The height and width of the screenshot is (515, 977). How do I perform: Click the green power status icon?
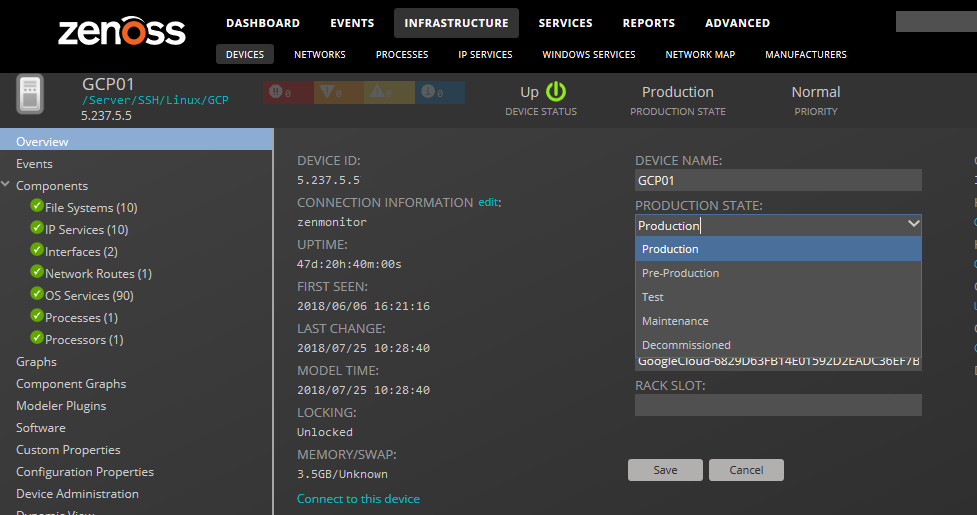(x=556, y=92)
